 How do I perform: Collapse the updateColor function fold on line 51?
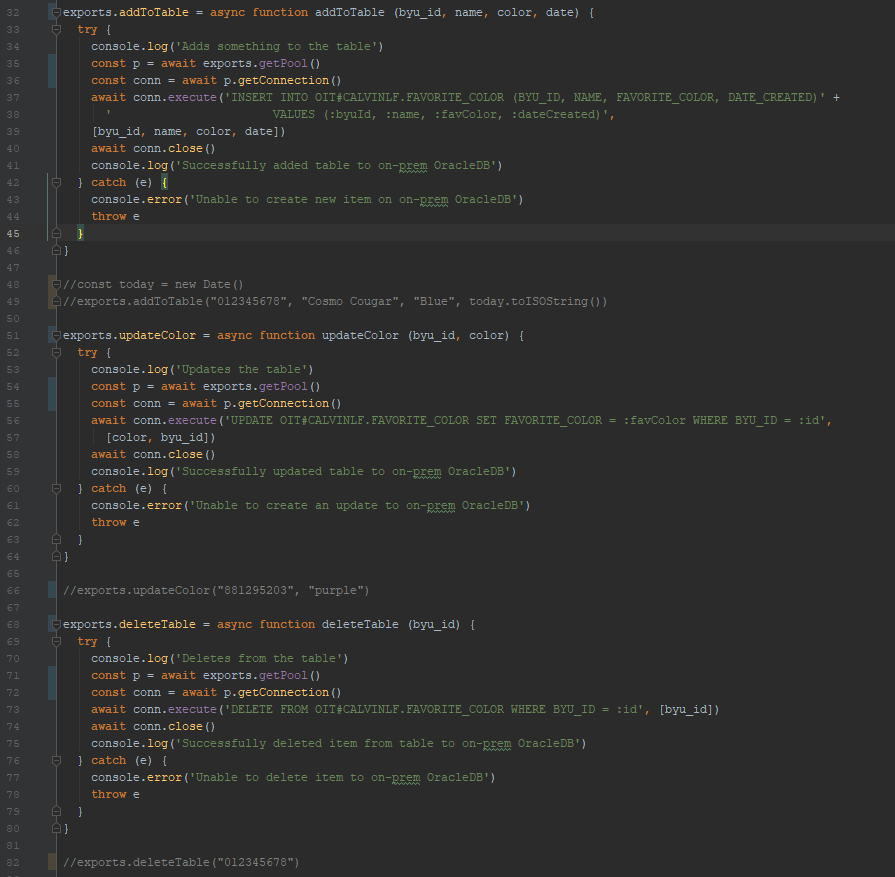56,335
